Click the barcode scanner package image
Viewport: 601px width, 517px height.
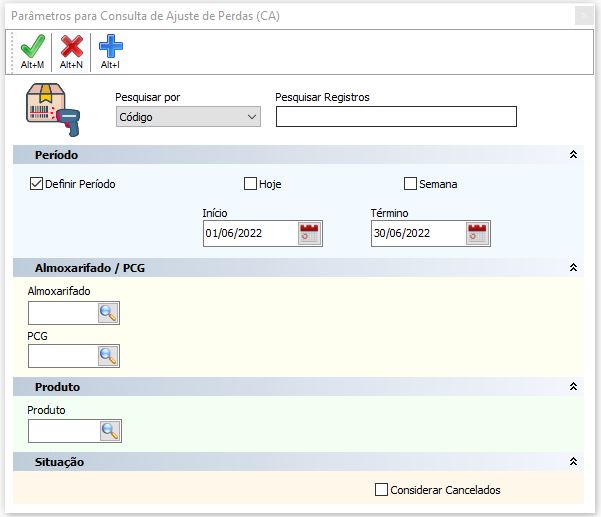click(53, 110)
